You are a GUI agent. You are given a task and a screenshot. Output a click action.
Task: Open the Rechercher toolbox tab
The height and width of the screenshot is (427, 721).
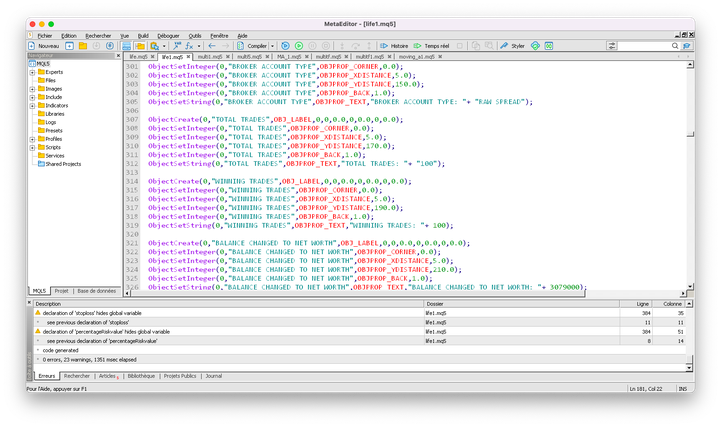pos(77,376)
